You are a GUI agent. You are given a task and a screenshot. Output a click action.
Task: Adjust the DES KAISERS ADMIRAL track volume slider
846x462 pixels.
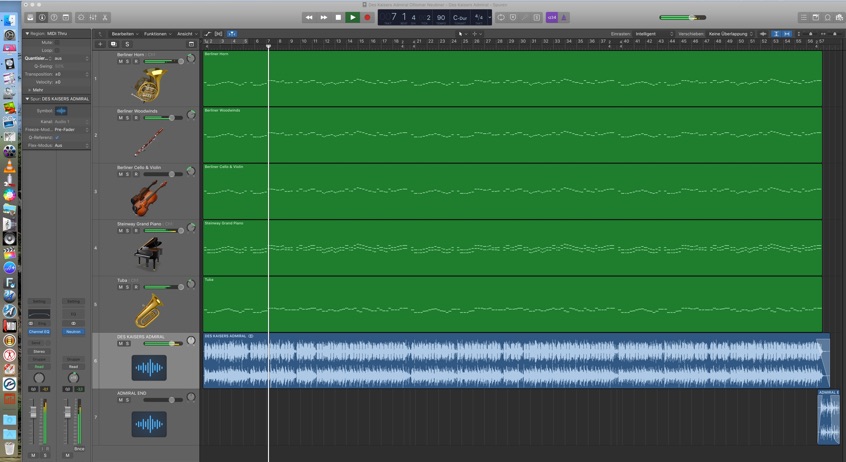coord(164,343)
